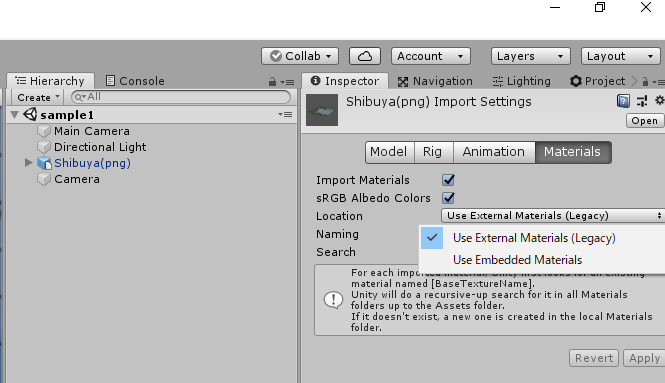Open the Layers dropdown
Viewport: 665px width, 383px height.
click(531, 56)
